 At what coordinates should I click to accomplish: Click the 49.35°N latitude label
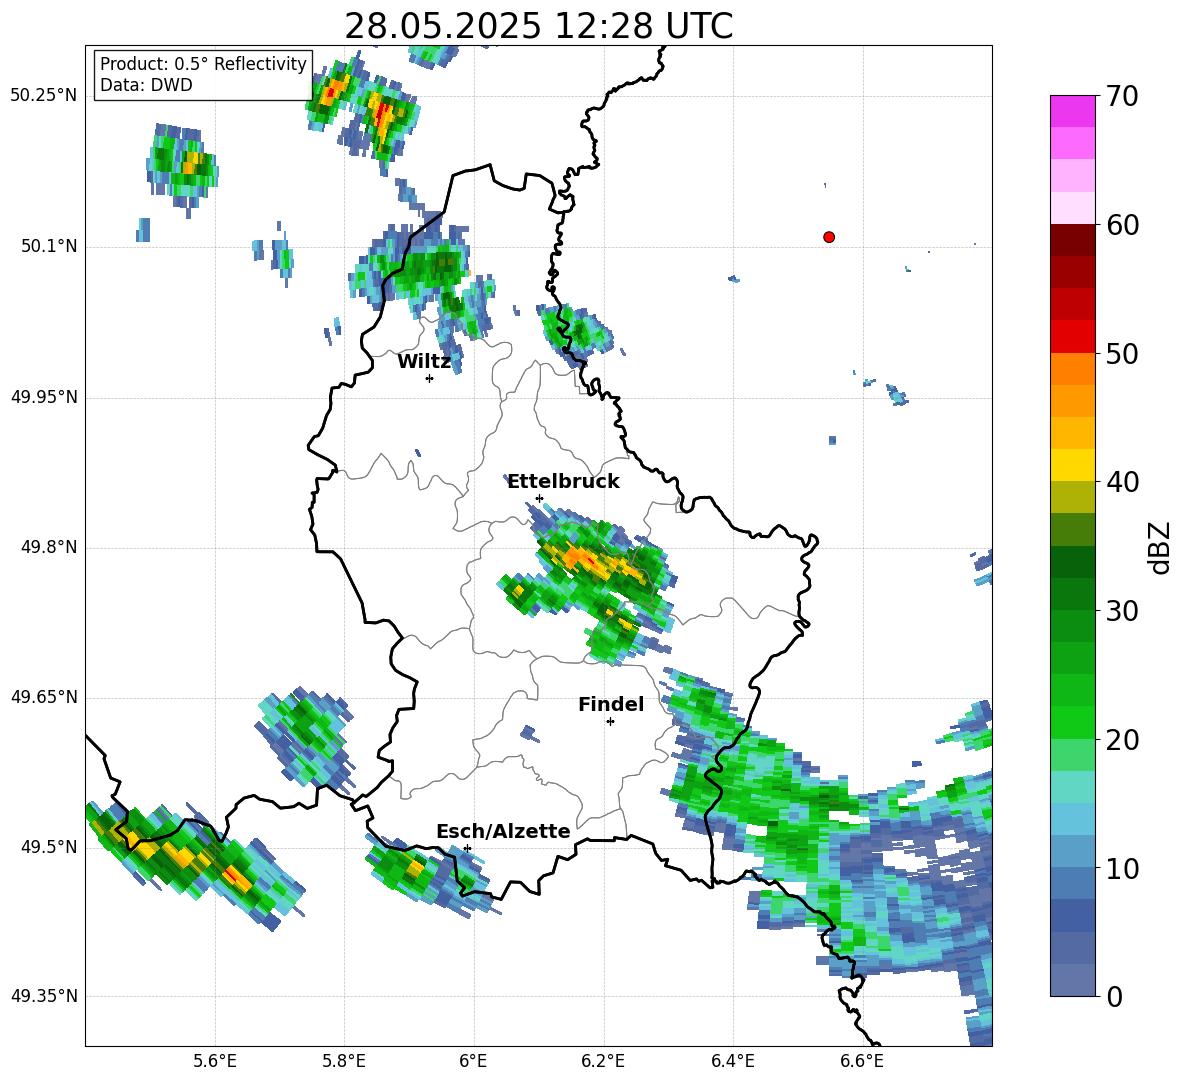coord(44,996)
